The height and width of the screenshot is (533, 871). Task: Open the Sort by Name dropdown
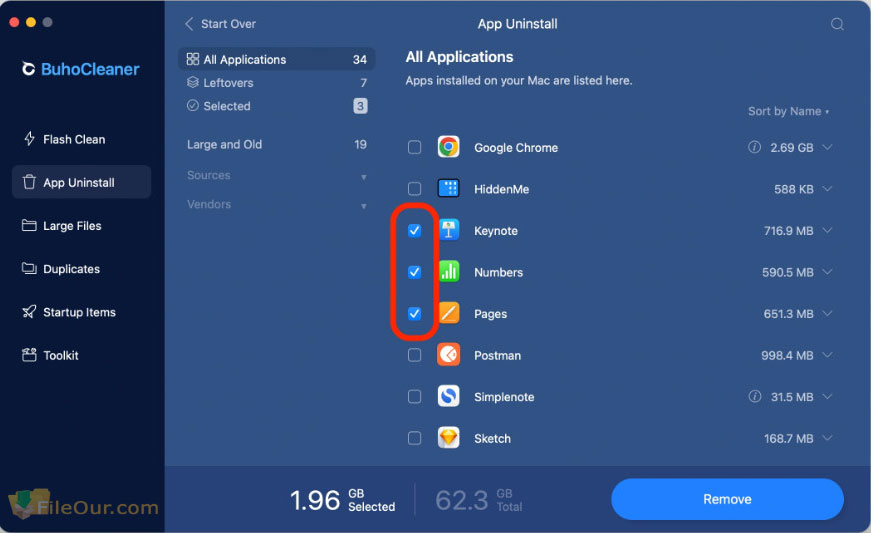pyautogui.click(x=788, y=111)
